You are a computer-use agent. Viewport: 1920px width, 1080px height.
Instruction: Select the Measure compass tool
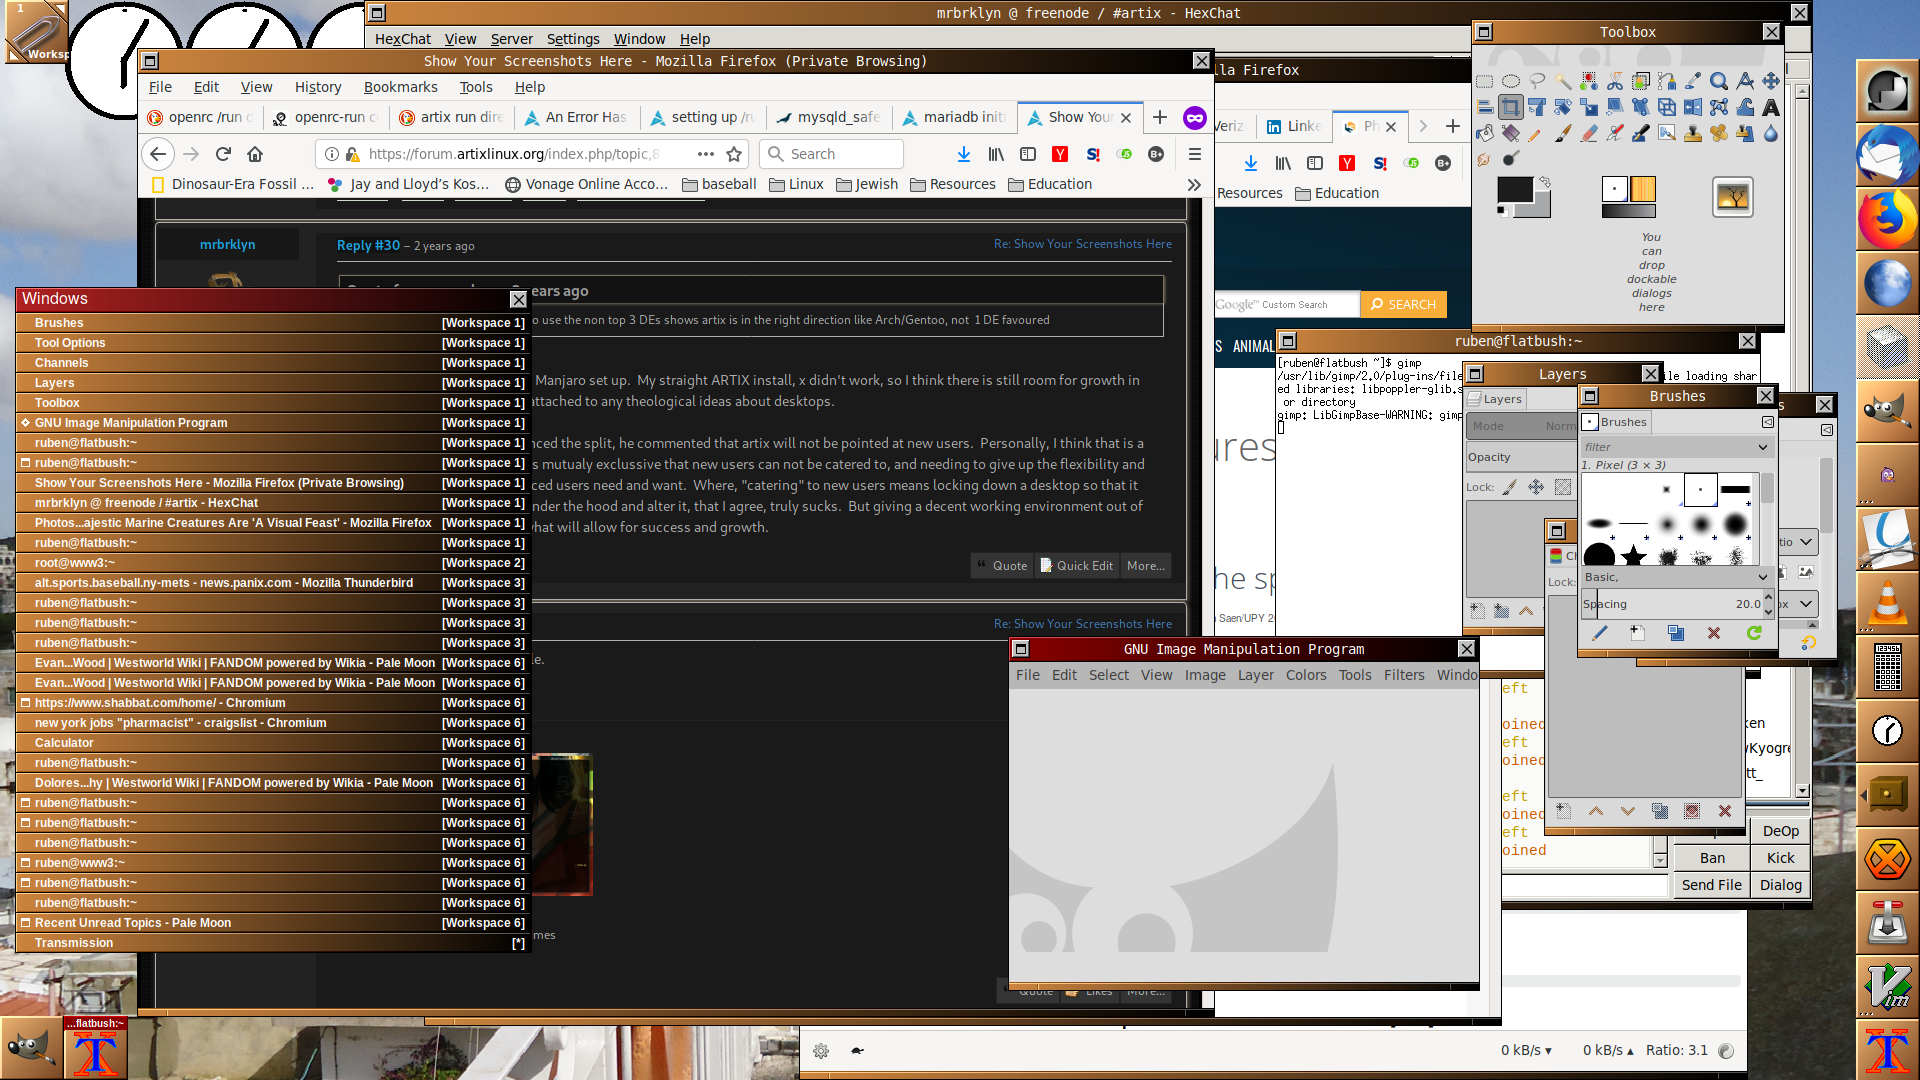pyautogui.click(x=1745, y=81)
